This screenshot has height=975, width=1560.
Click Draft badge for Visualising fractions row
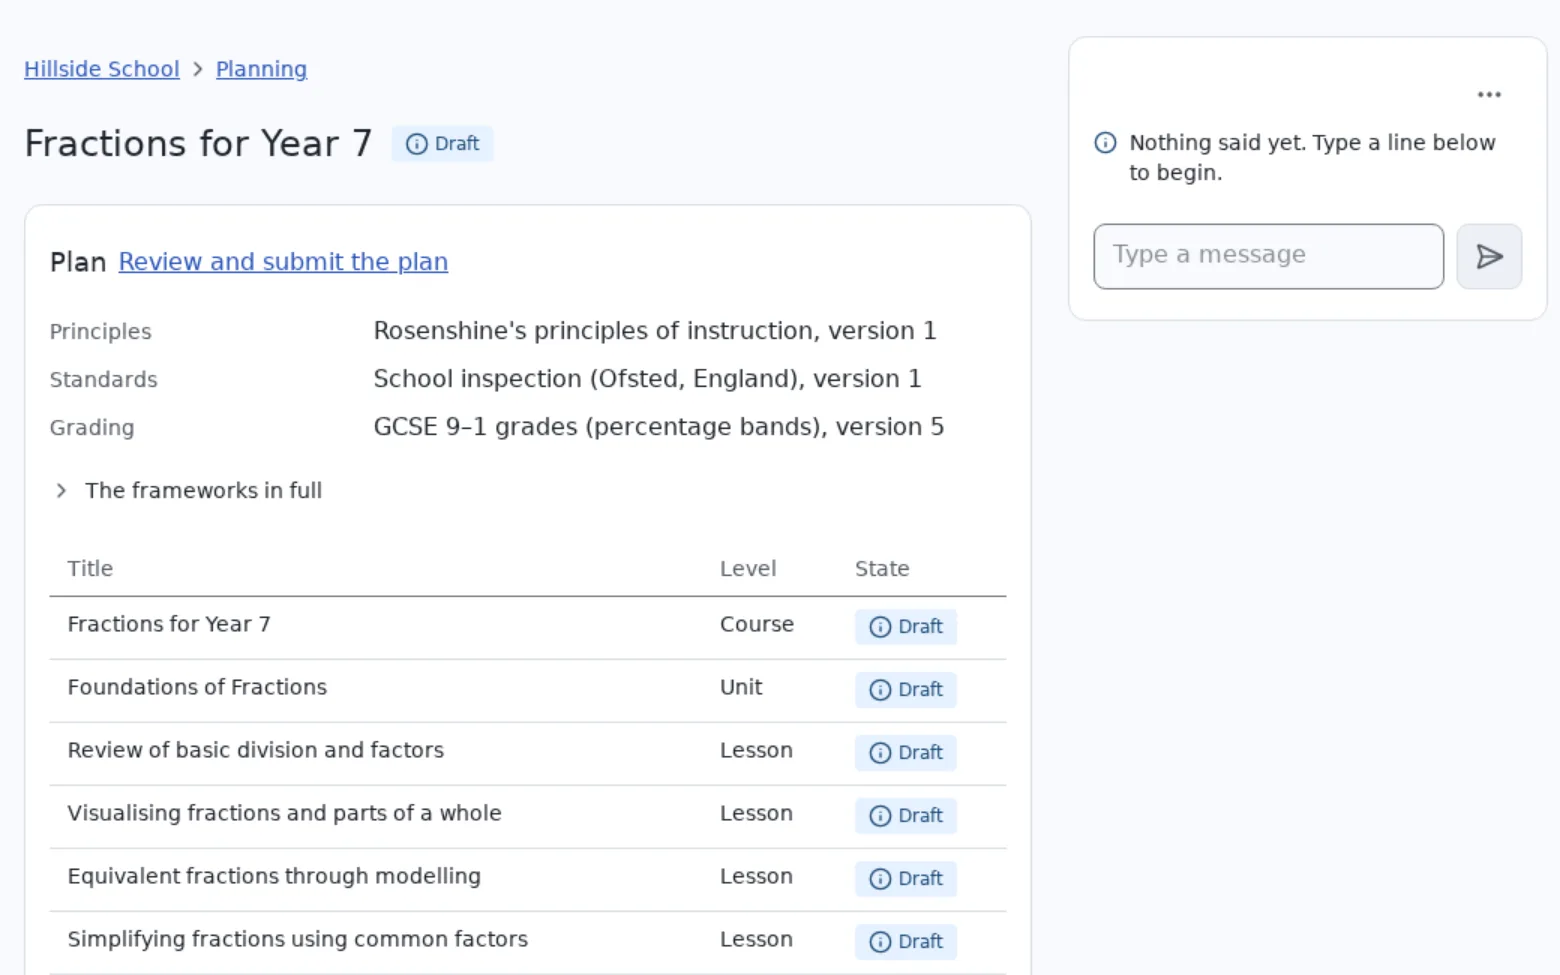tap(906, 816)
